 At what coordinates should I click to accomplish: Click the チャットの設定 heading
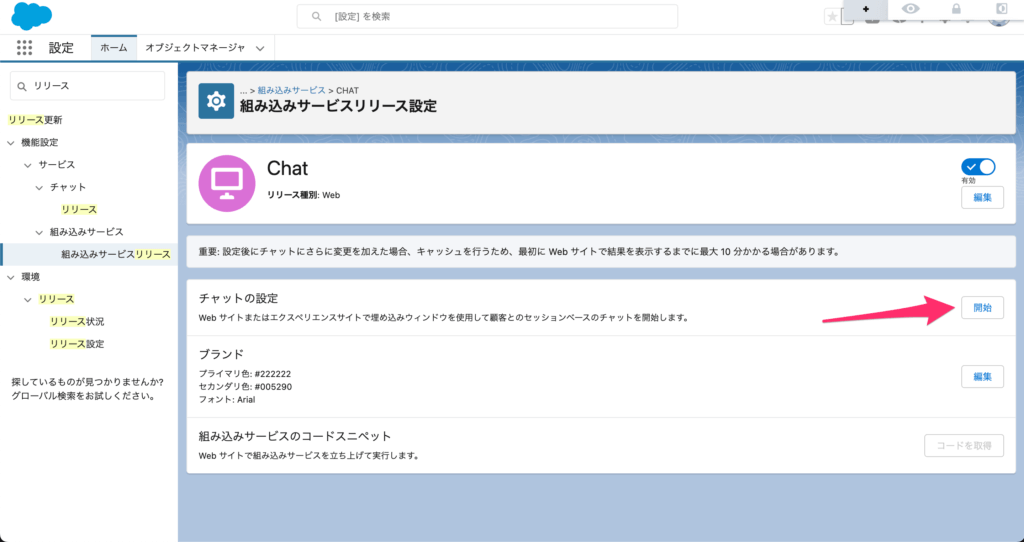(238, 298)
